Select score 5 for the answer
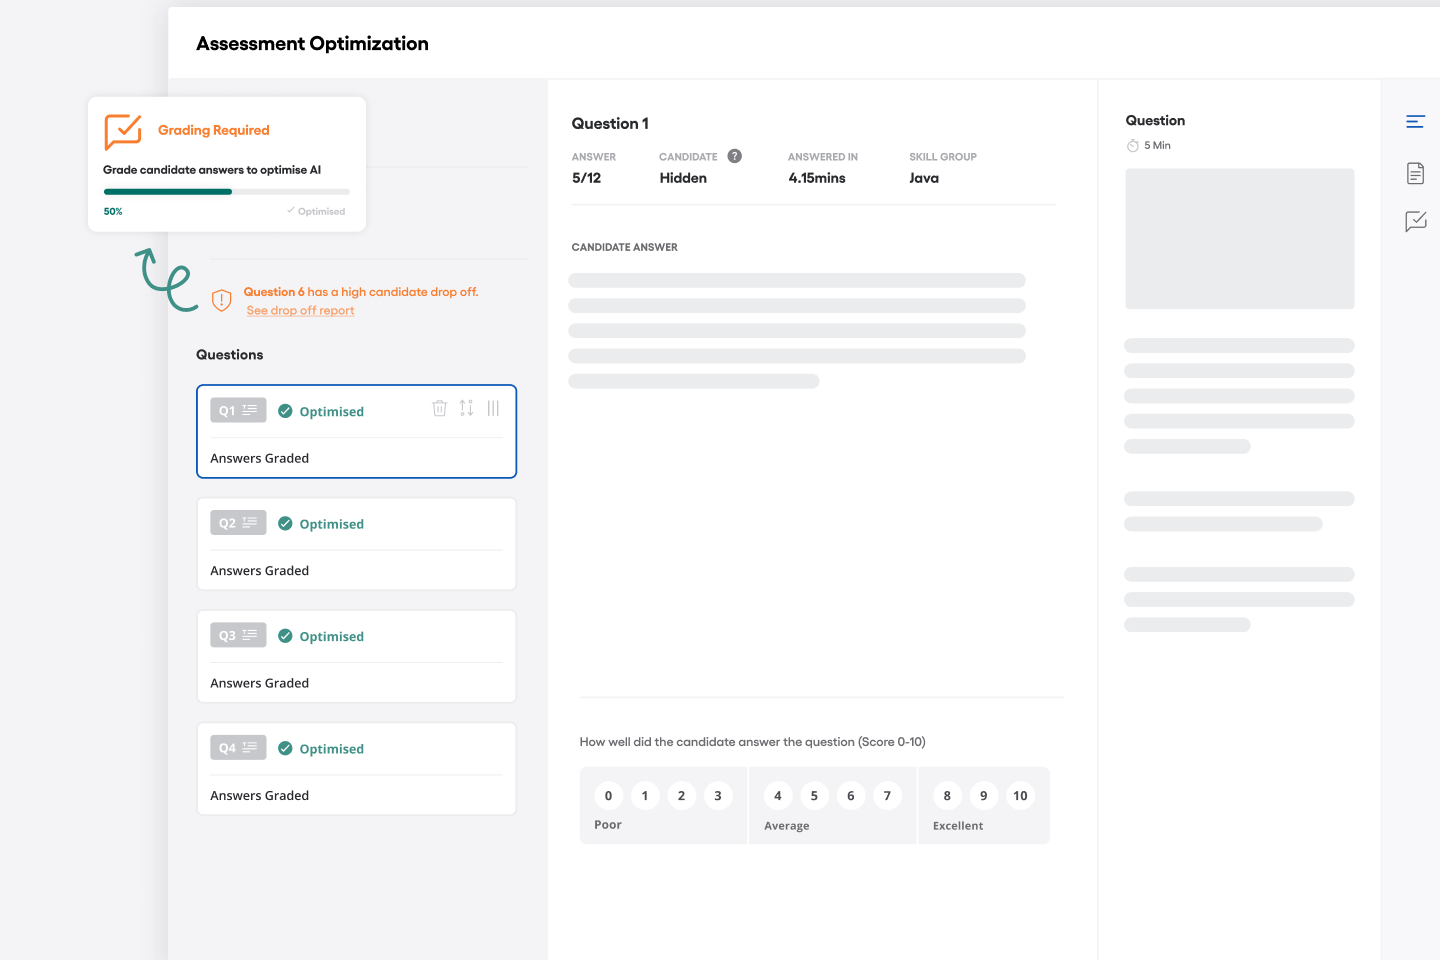Viewport: 1440px width, 960px height. 814,796
